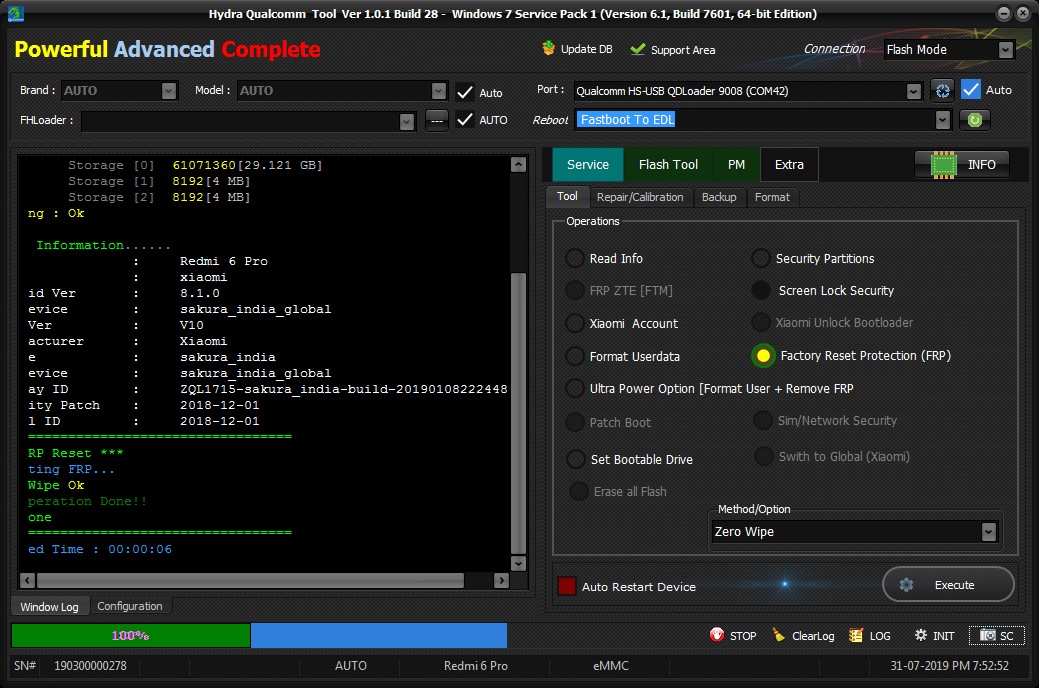Click the status bar date and time
Viewport: 1039px width, 688px height.
coord(949,665)
